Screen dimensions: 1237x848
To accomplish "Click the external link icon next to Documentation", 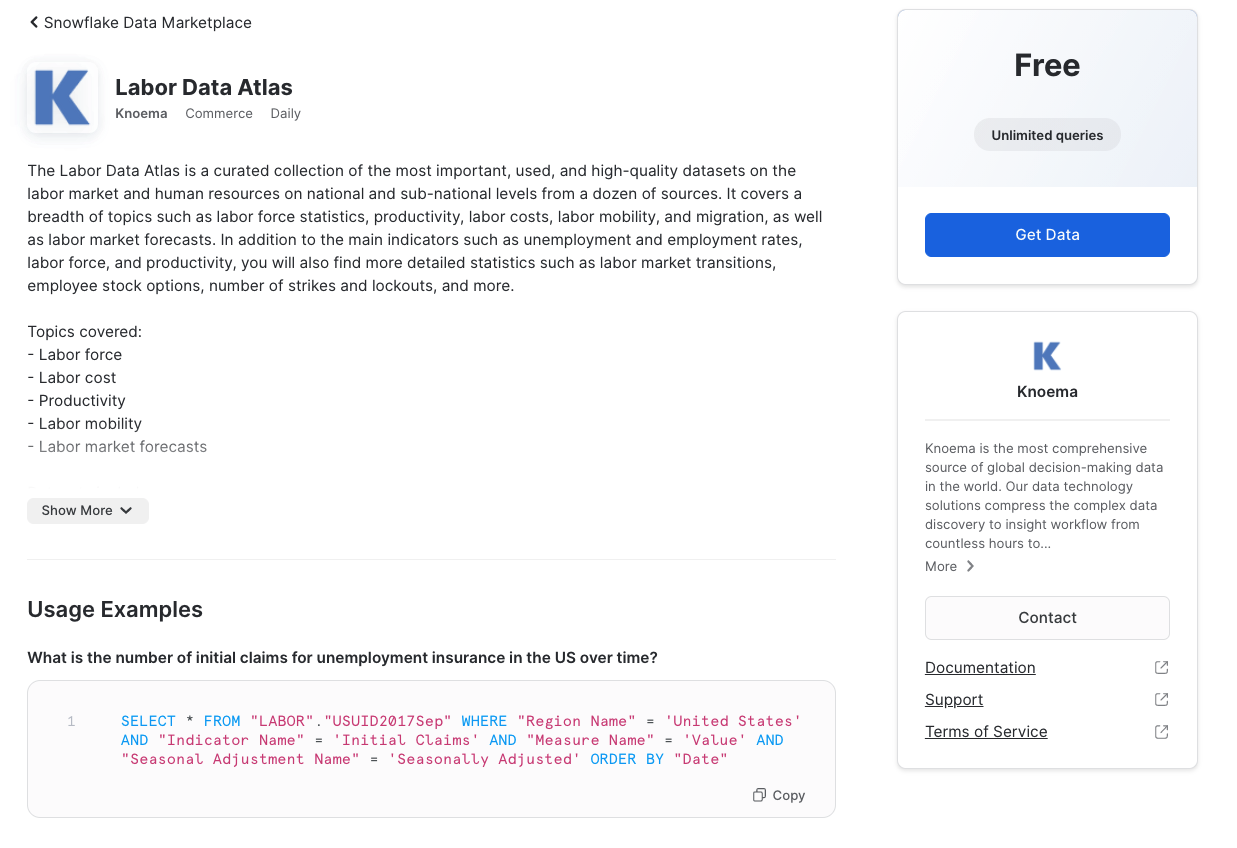I will [x=1161, y=668].
